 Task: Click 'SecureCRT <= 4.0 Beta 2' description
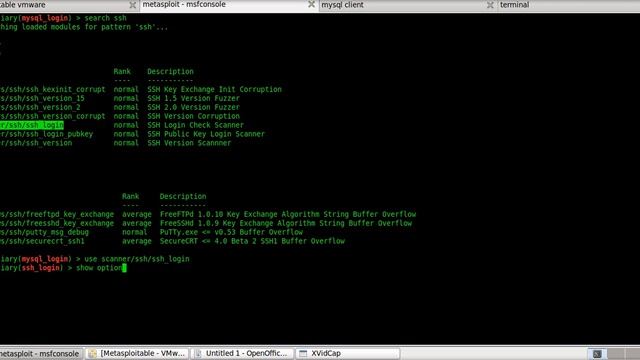pos(252,241)
